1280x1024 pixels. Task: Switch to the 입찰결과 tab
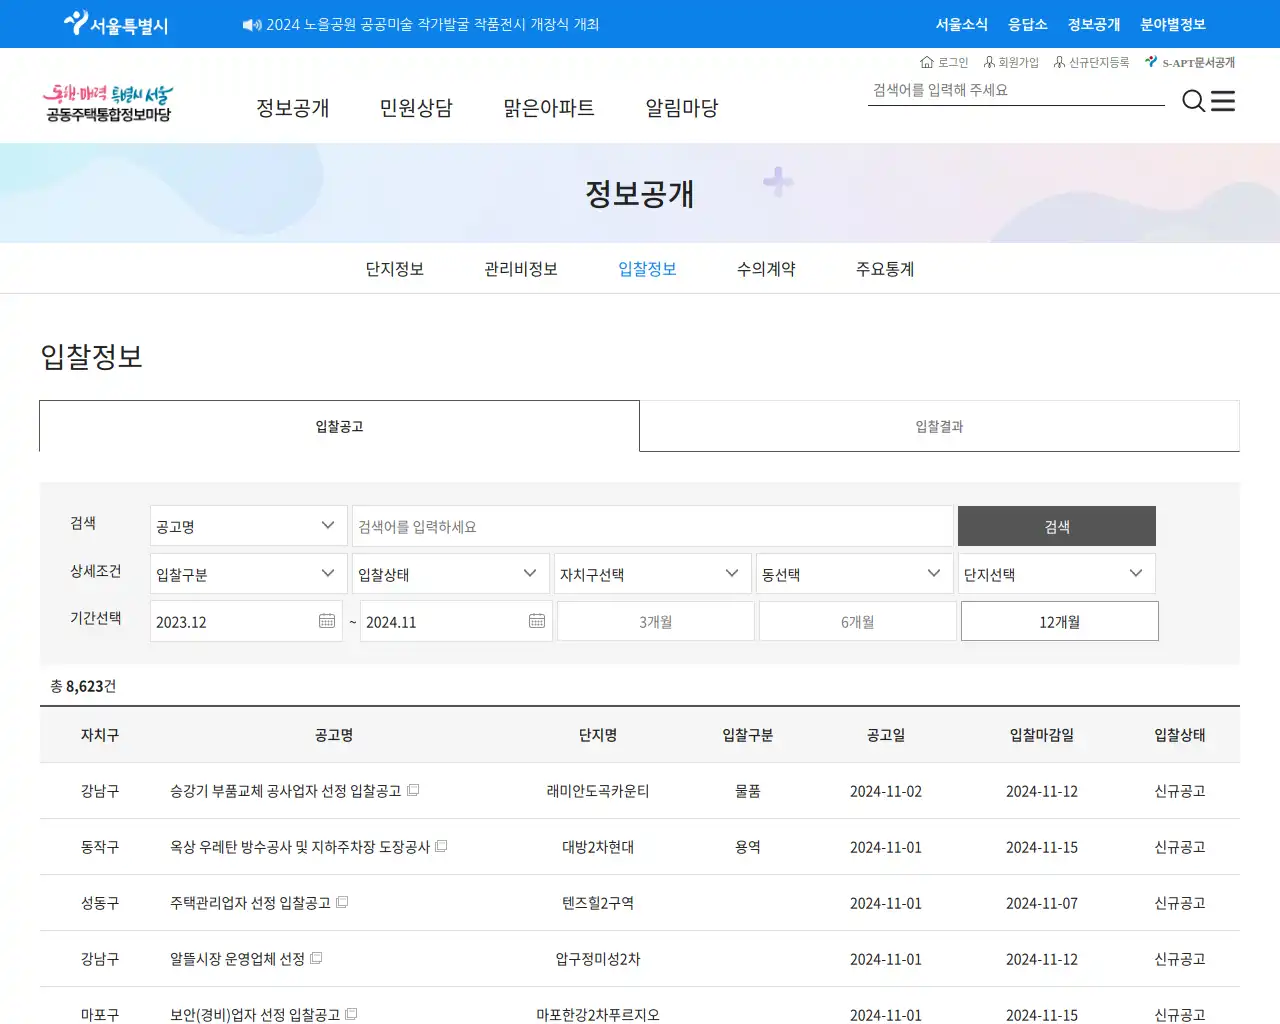[939, 426]
